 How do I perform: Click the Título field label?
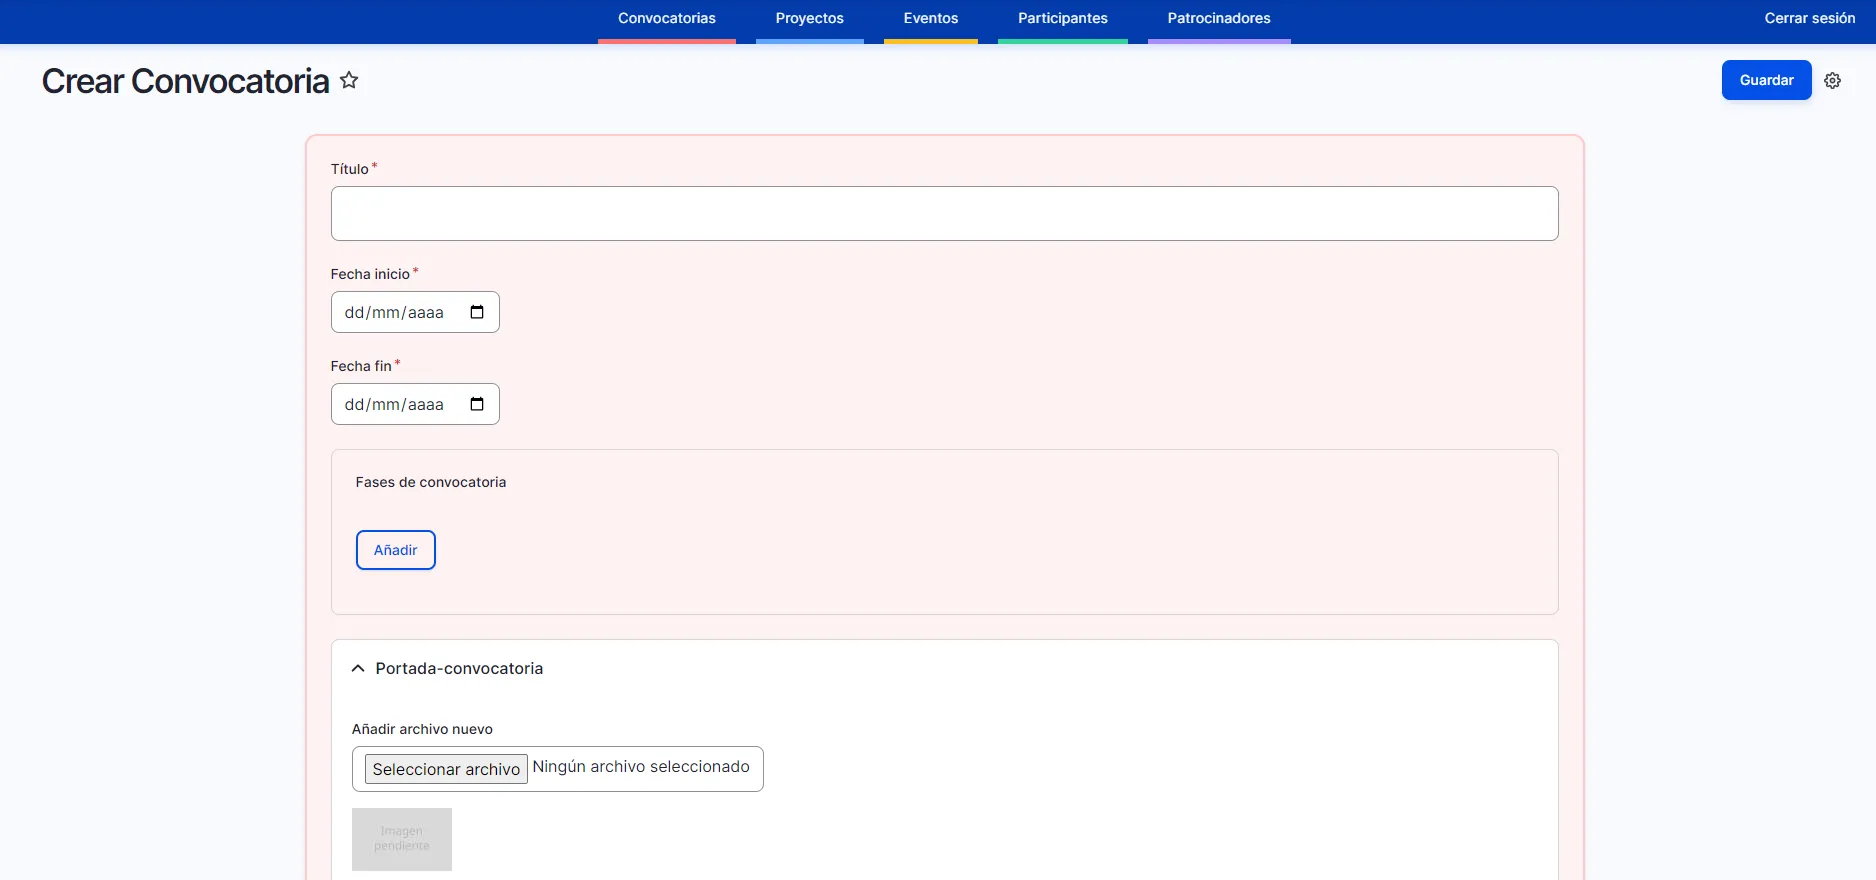point(350,169)
